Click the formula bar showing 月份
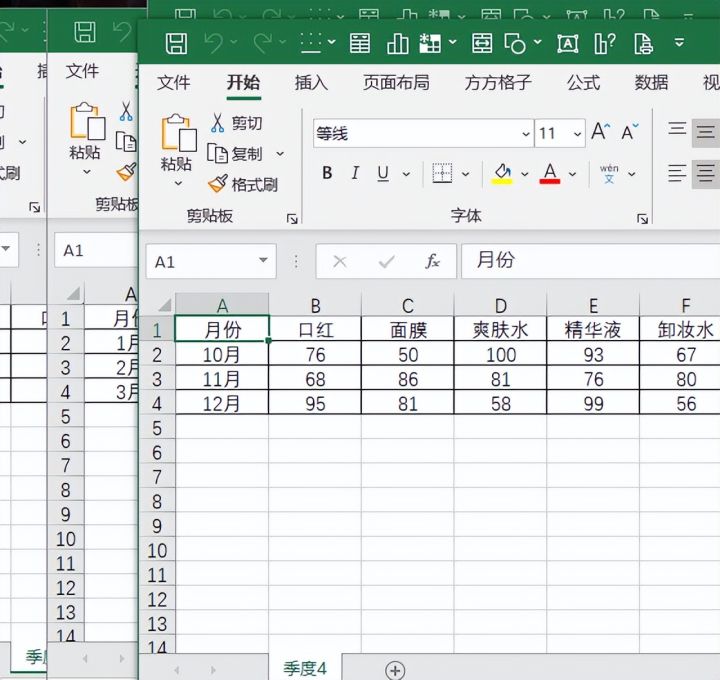Image resolution: width=720 pixels, height=680 pixels. pyautogui.click(x=591, y=261)
